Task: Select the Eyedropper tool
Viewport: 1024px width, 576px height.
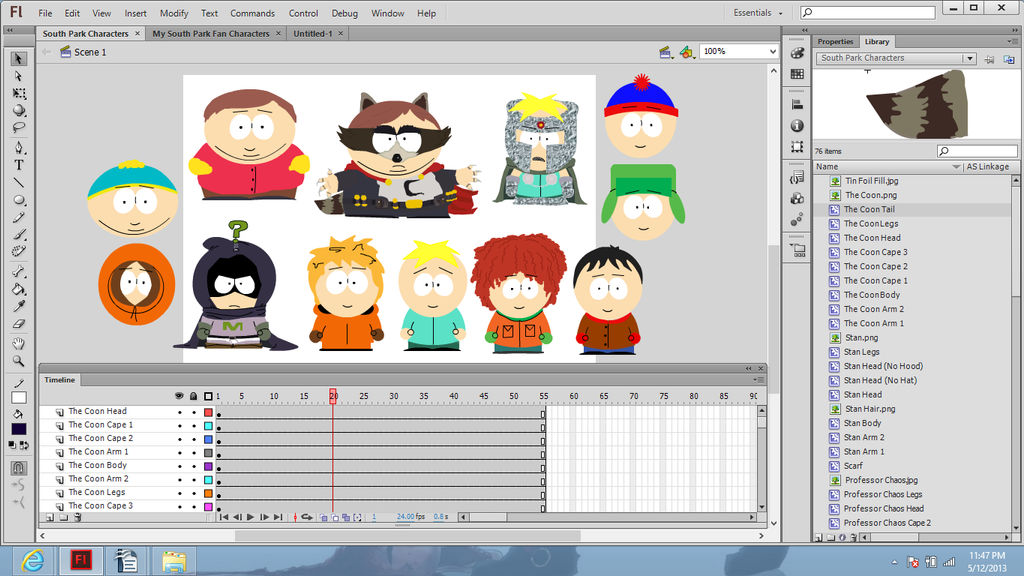Action: pyautogui.click(x=19, y=306)
